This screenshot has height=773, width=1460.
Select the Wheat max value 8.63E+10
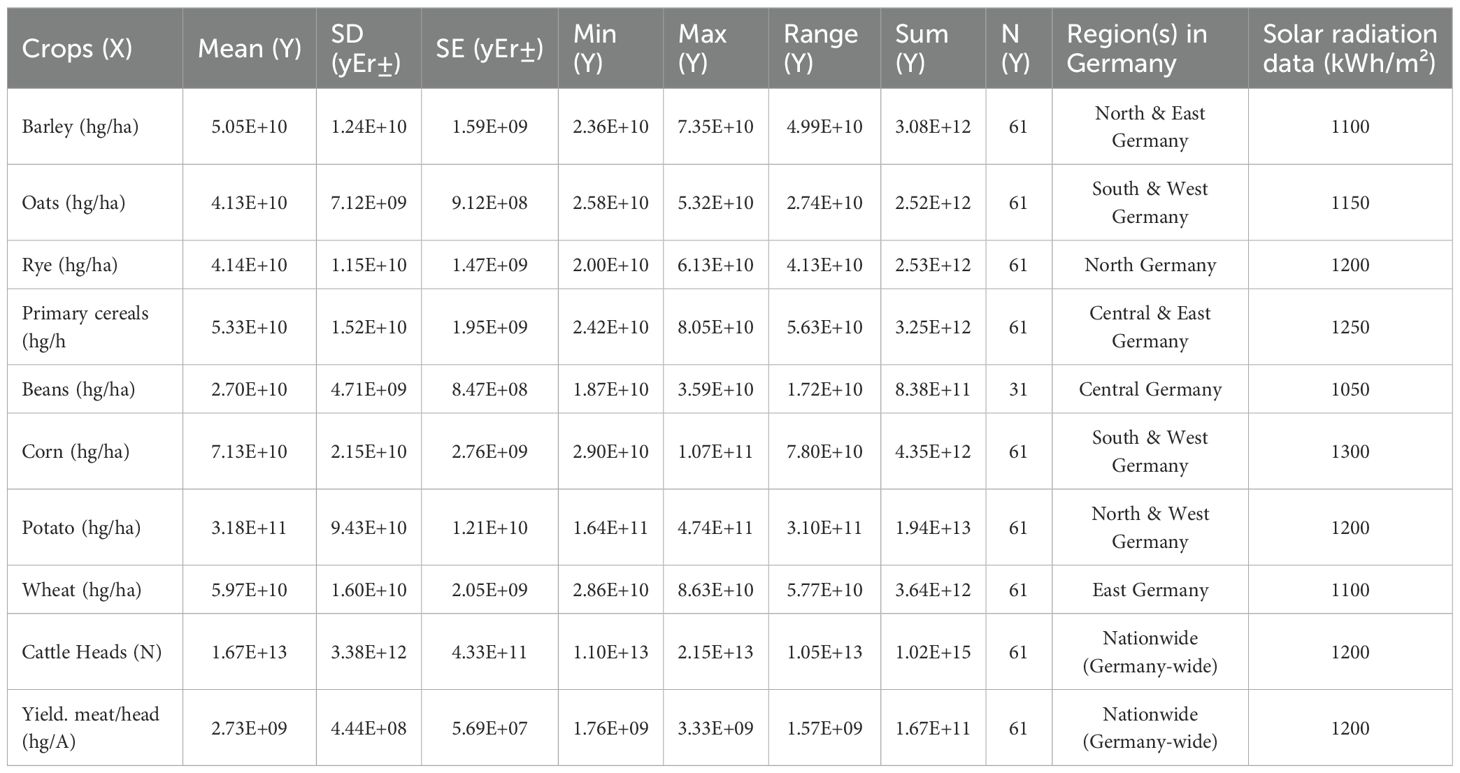[717, 590]
